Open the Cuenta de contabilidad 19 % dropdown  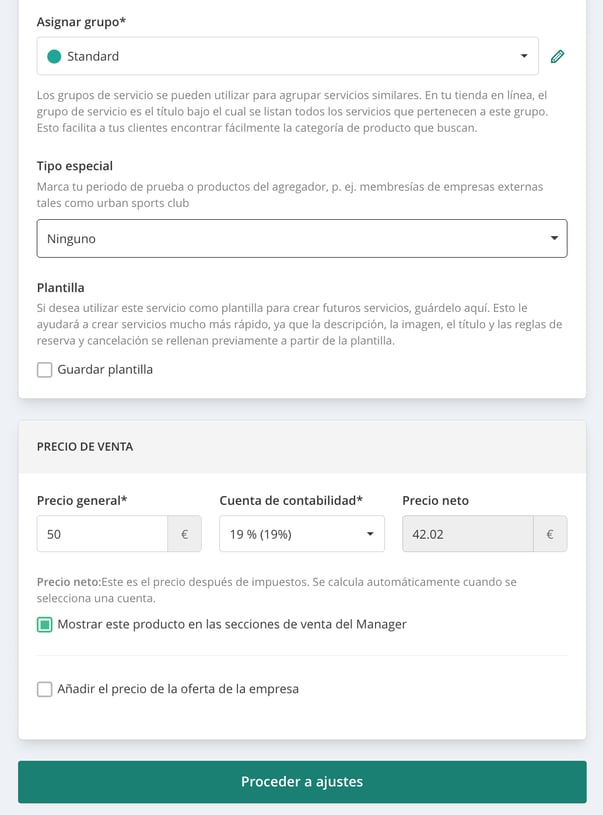point(302,534)
